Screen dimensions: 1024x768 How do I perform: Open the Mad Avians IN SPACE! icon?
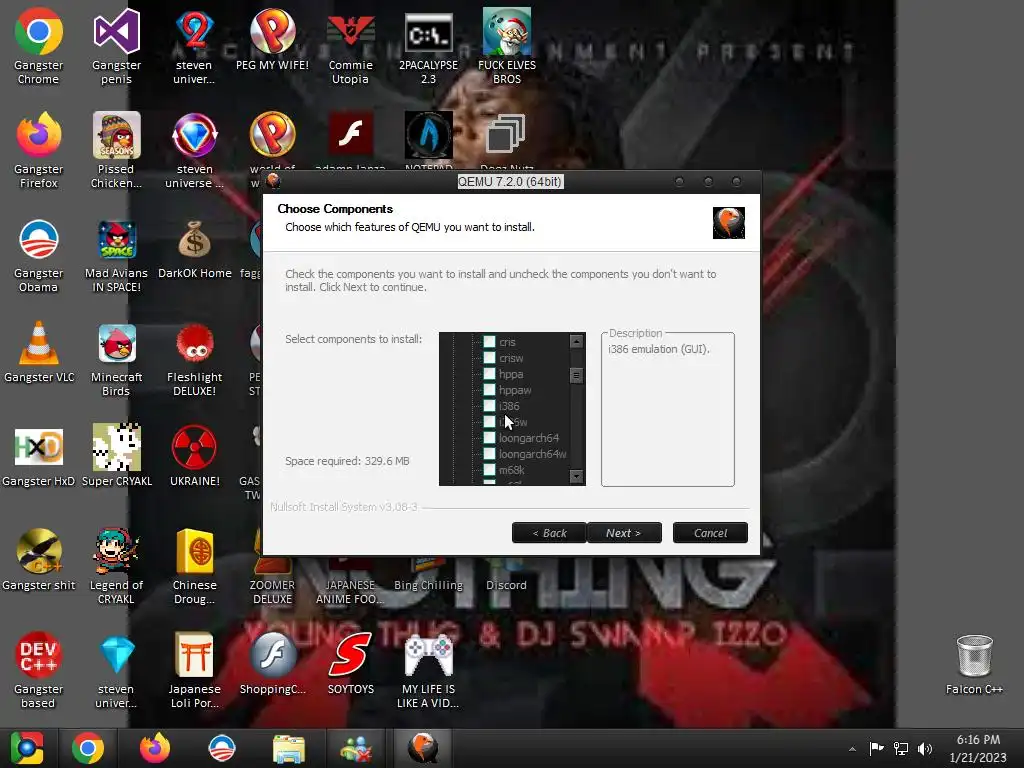pyautogui.click(x=116, y=255)
